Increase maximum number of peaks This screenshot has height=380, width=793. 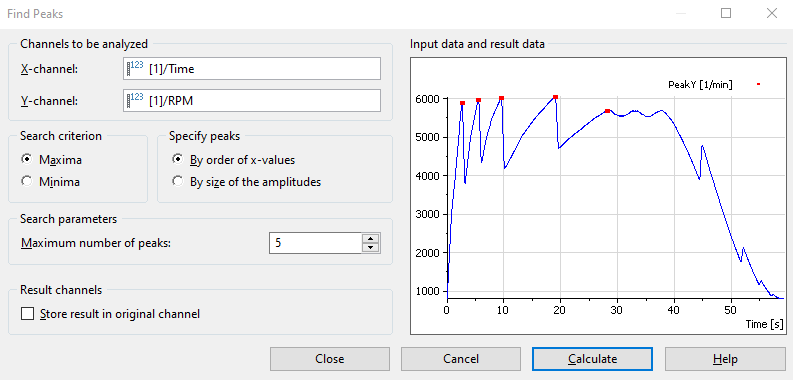point(371,239)
